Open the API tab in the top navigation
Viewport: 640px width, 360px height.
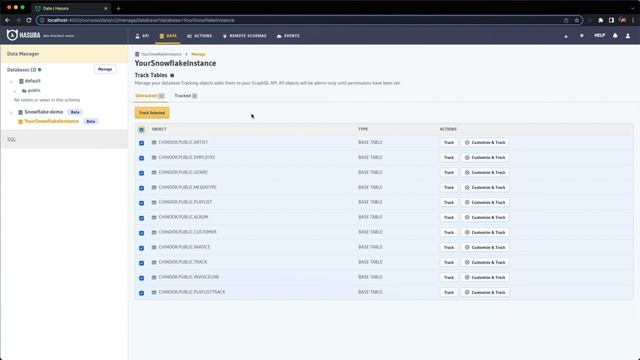(x=142, y=36)
